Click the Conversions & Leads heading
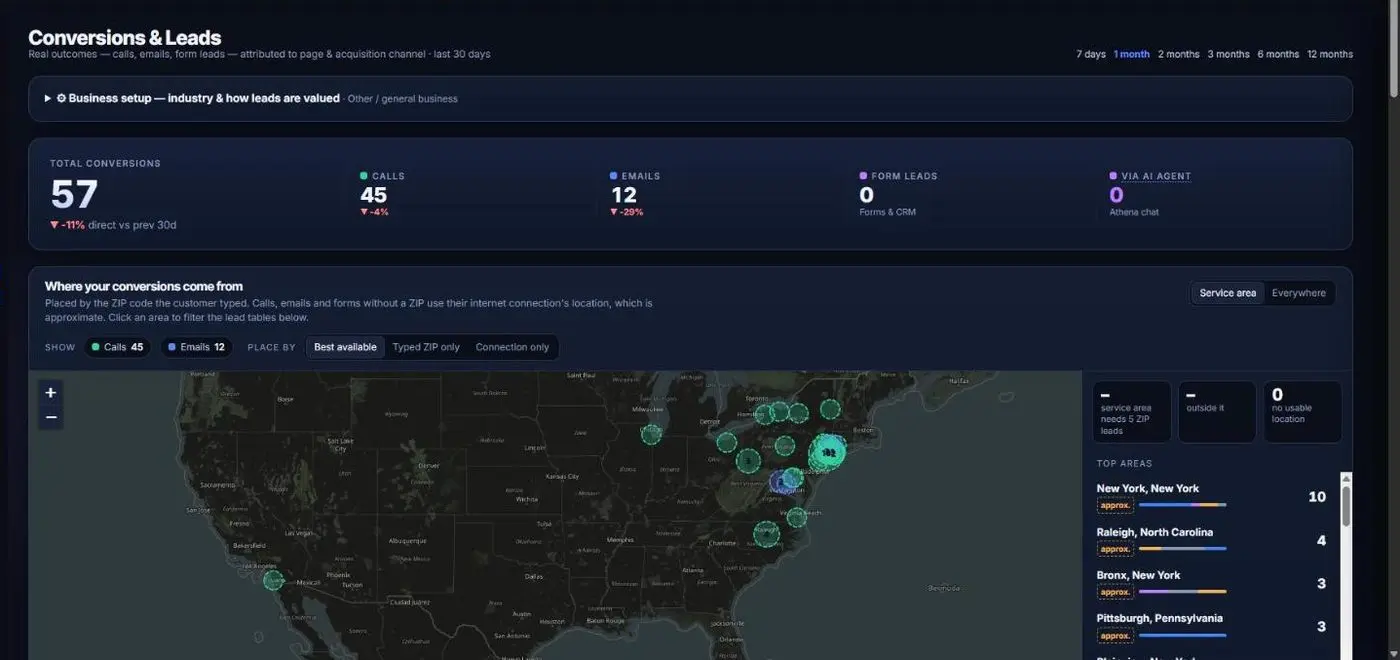1400x660 pixels. tap(125, 38)
